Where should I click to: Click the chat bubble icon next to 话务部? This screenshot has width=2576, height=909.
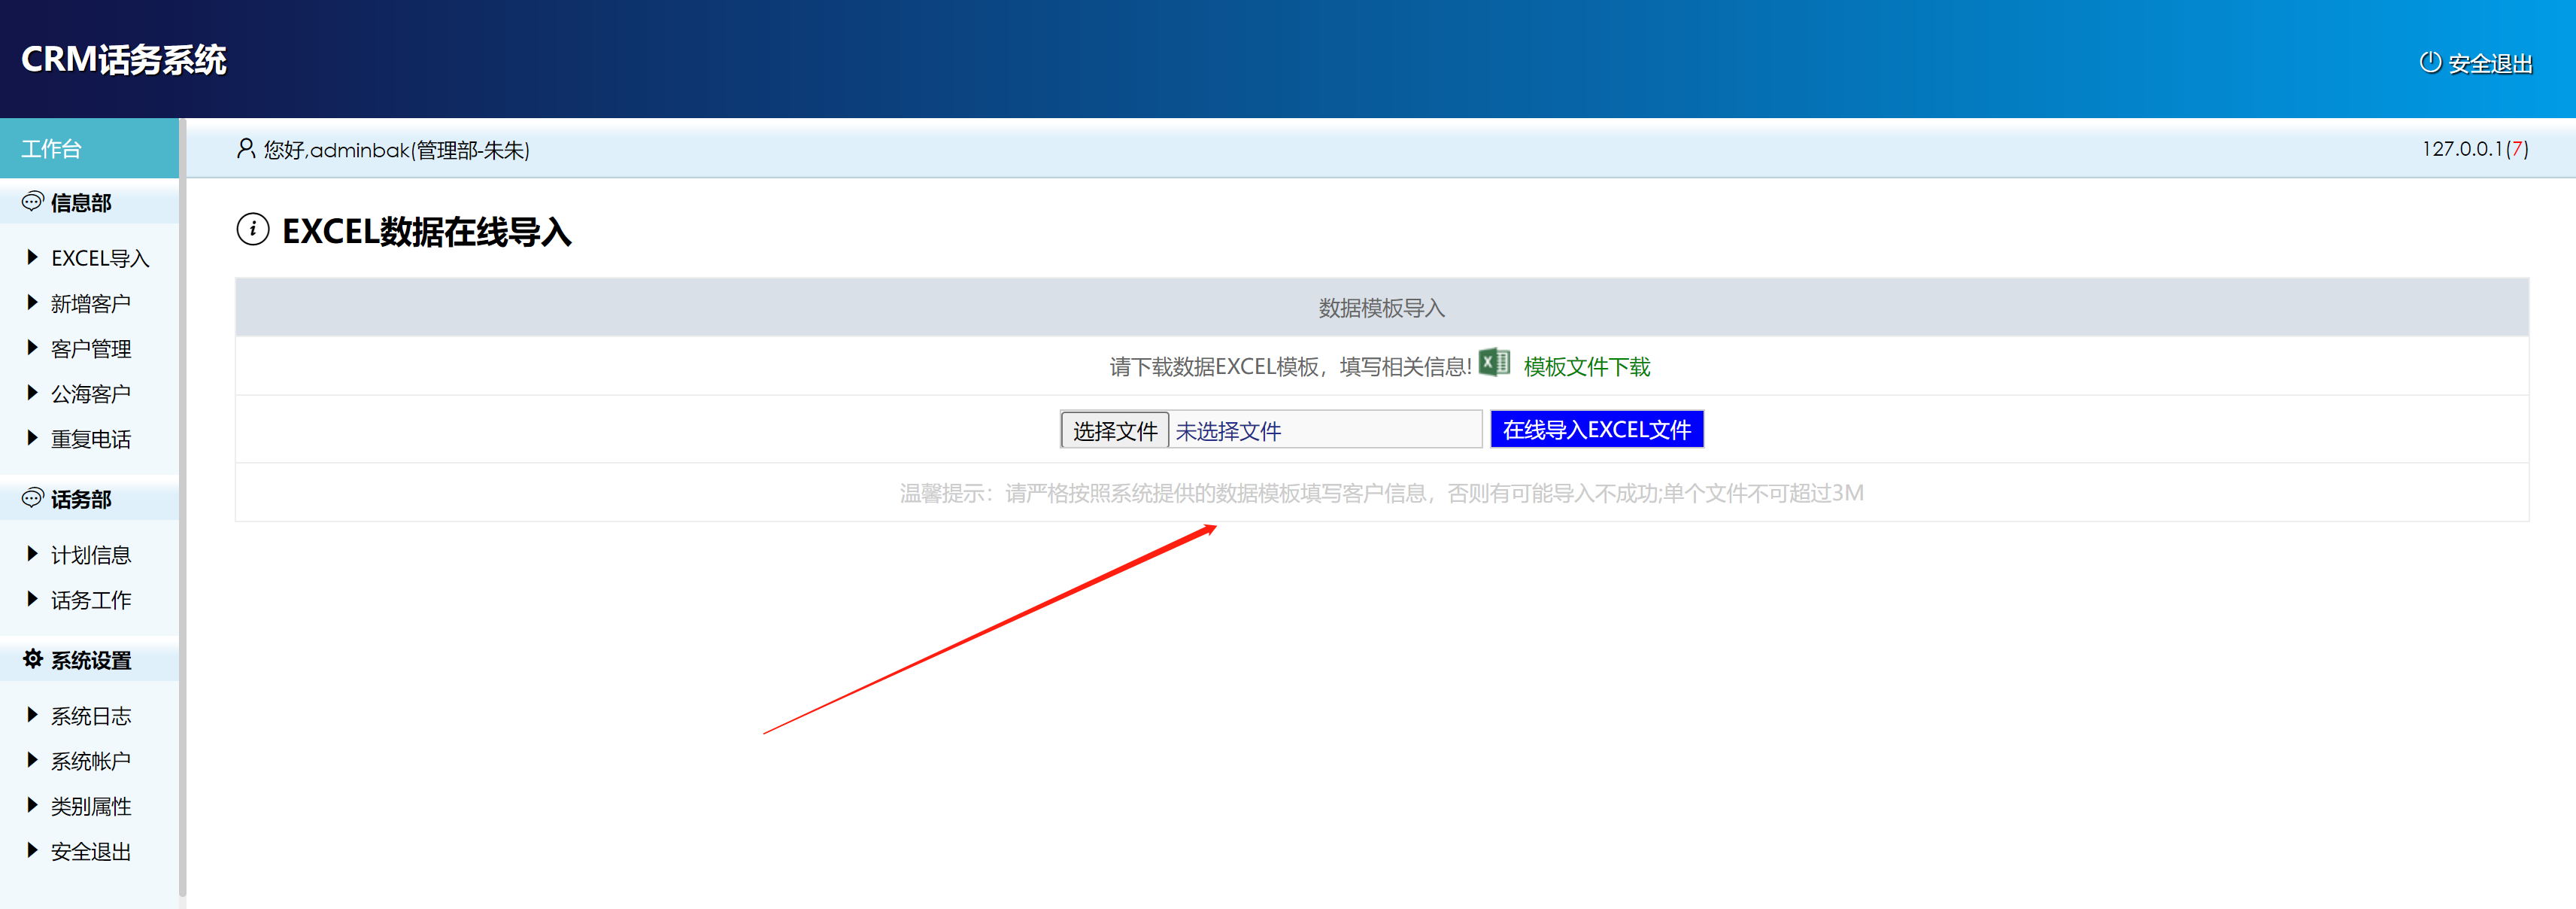[x=32, y=498]
